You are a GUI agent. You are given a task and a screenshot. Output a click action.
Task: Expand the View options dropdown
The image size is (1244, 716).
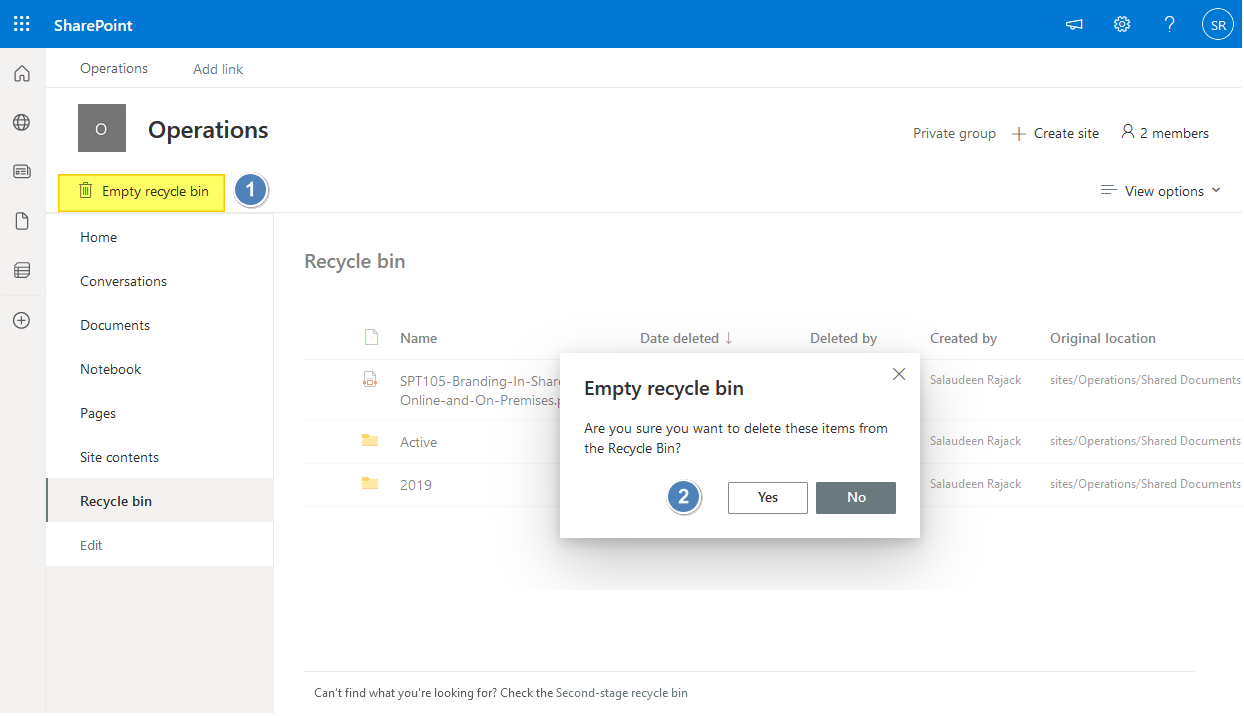pos(1160,190)
